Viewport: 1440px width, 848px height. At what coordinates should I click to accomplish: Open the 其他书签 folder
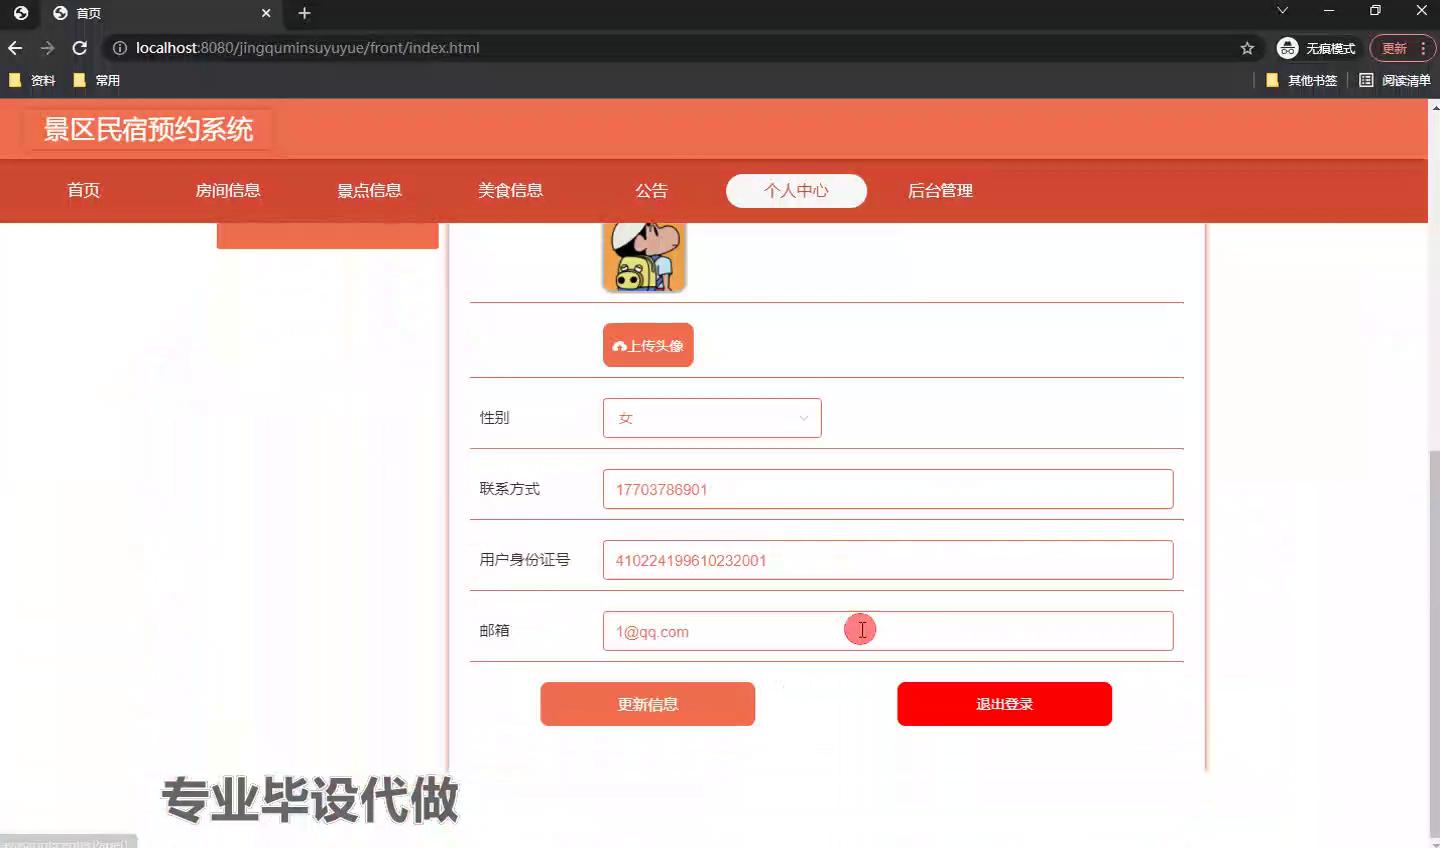1301,80
